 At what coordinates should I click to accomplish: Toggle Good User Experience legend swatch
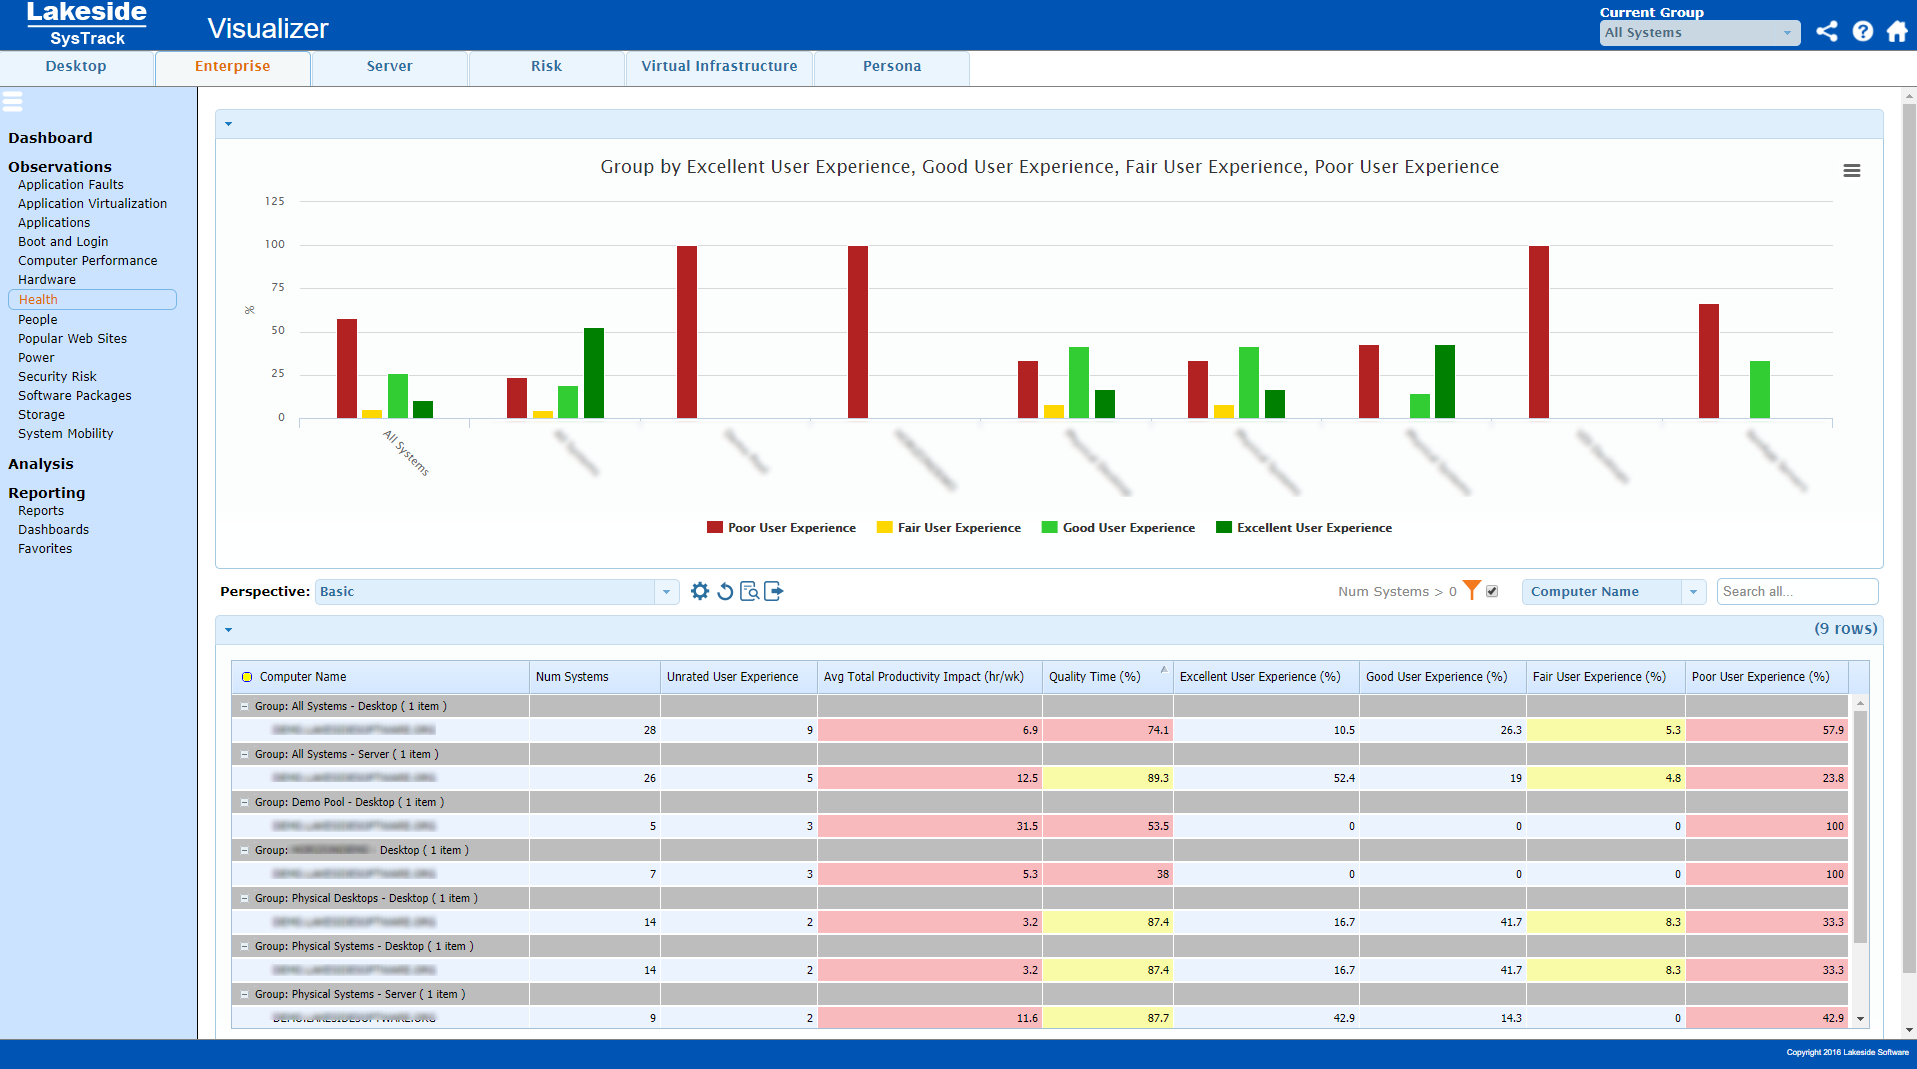point(1050,527)
